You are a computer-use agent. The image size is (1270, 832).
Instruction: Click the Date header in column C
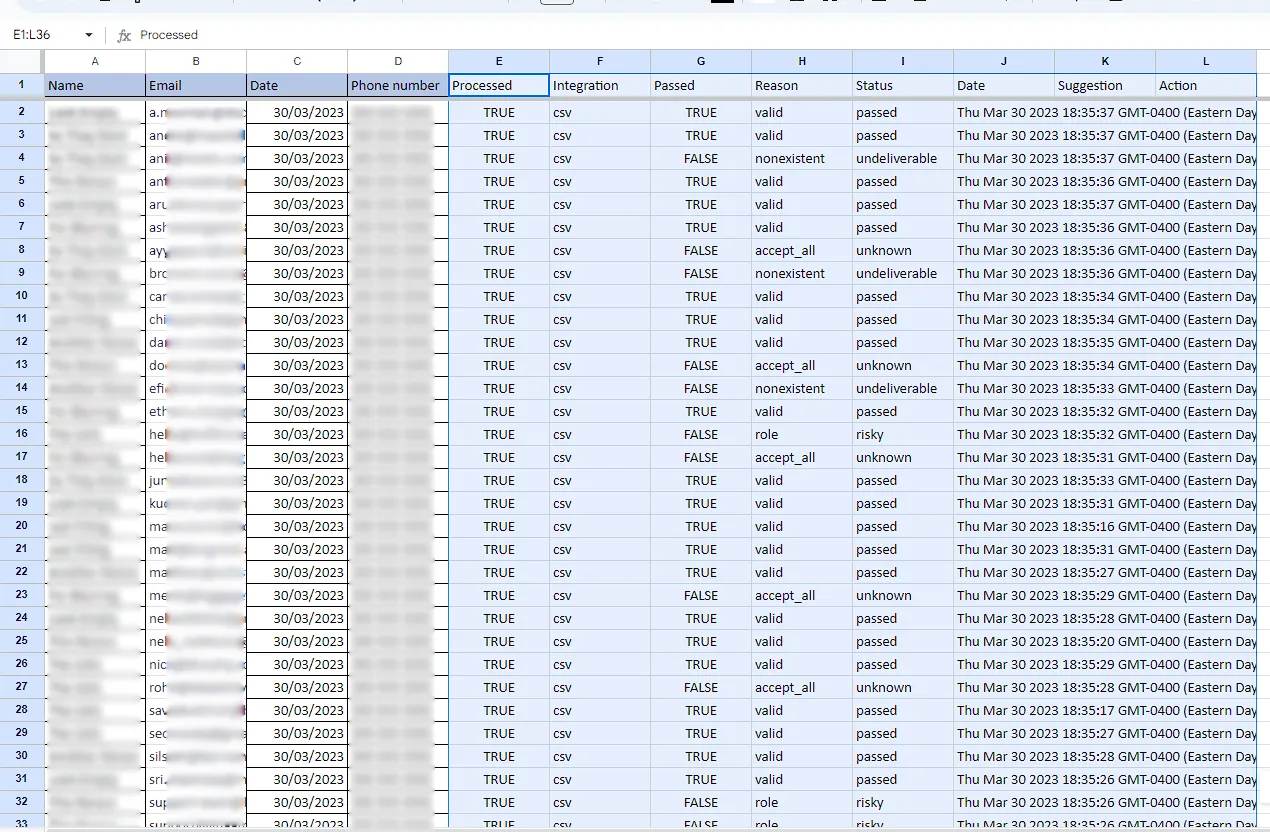coord(297,85)
